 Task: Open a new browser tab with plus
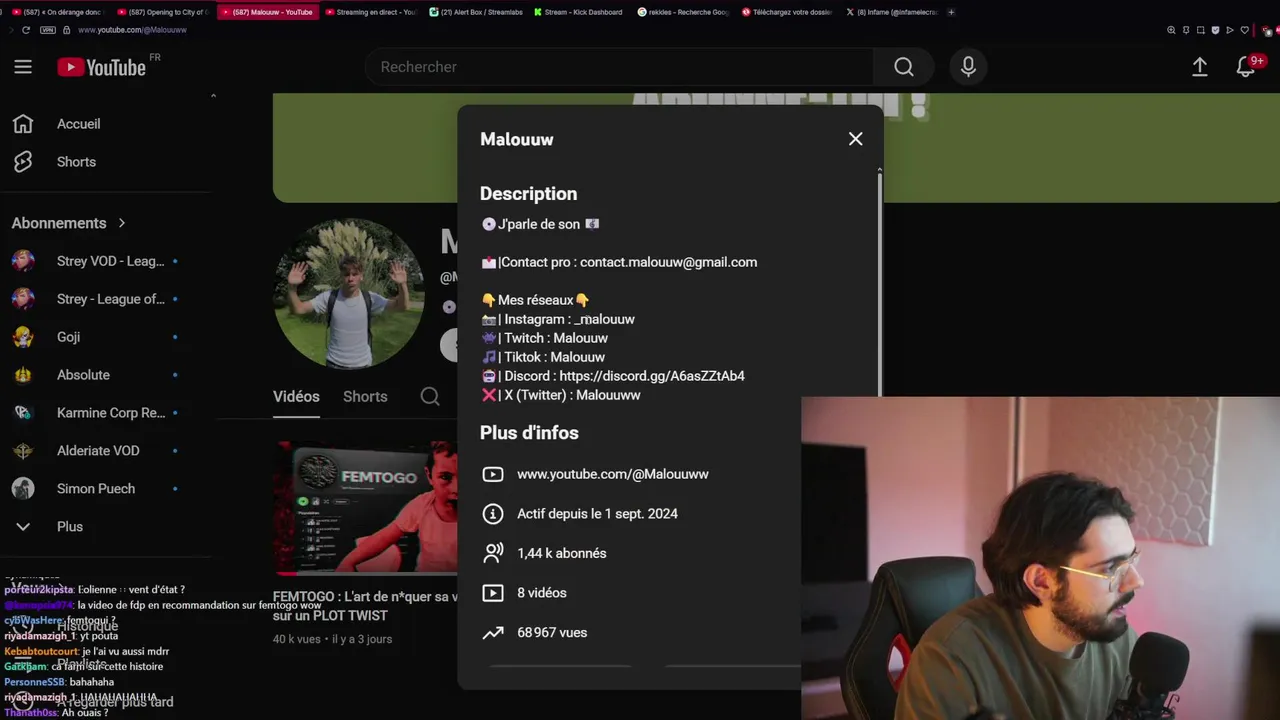click(951, 12)
